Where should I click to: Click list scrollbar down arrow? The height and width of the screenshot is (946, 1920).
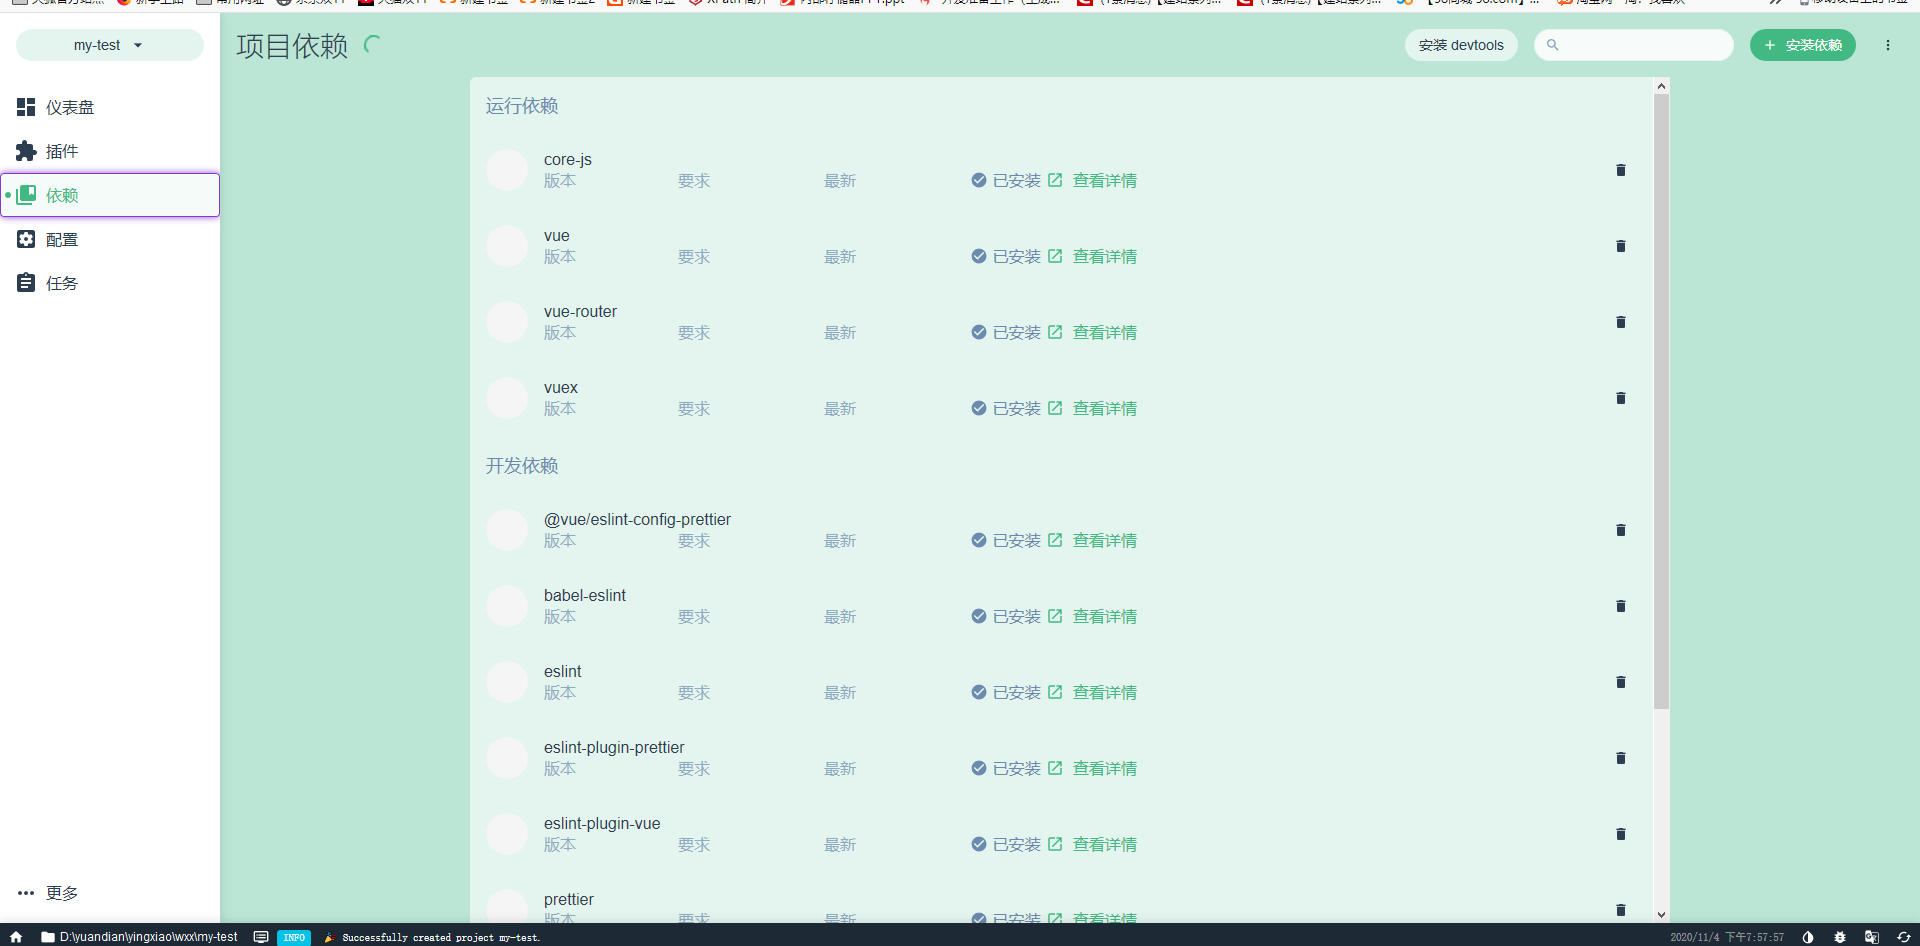coord(1661,914)
